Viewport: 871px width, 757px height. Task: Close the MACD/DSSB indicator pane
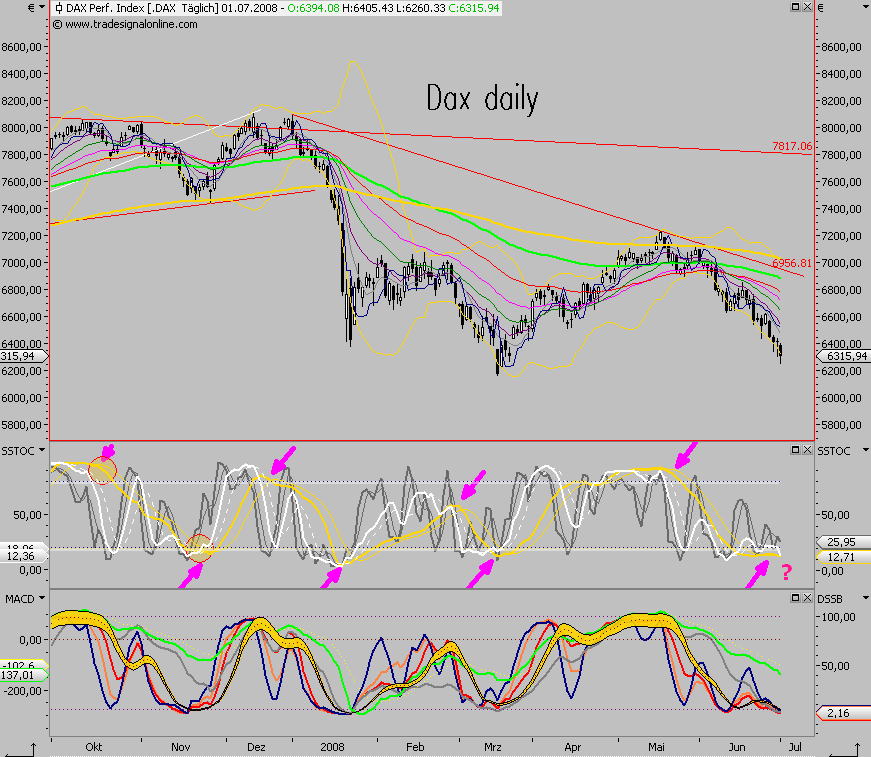(x=807, y=598)
